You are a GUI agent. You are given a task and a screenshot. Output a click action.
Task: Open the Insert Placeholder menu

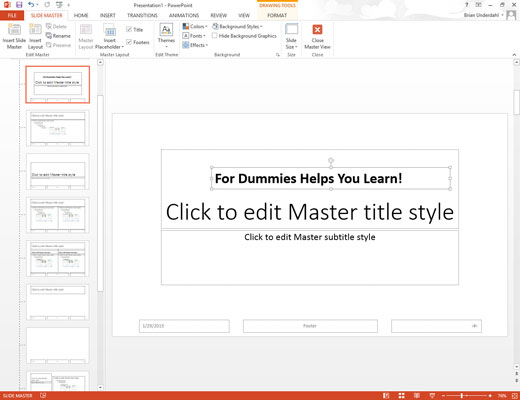(109, 36)
